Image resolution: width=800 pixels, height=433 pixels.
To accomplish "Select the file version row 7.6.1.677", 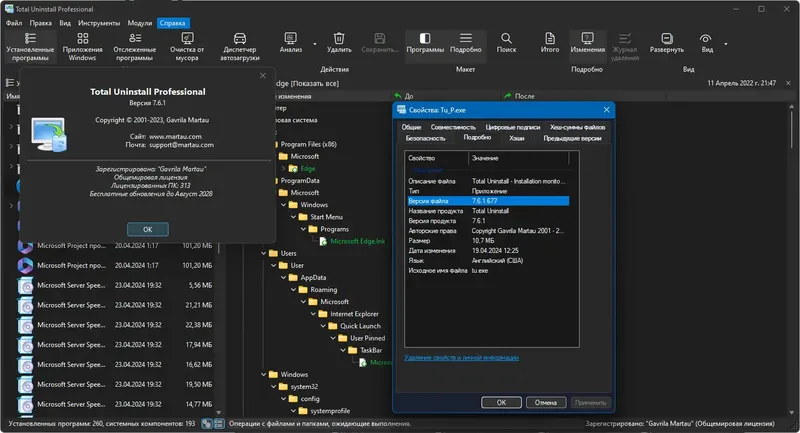I will click(x=488, y=201).
